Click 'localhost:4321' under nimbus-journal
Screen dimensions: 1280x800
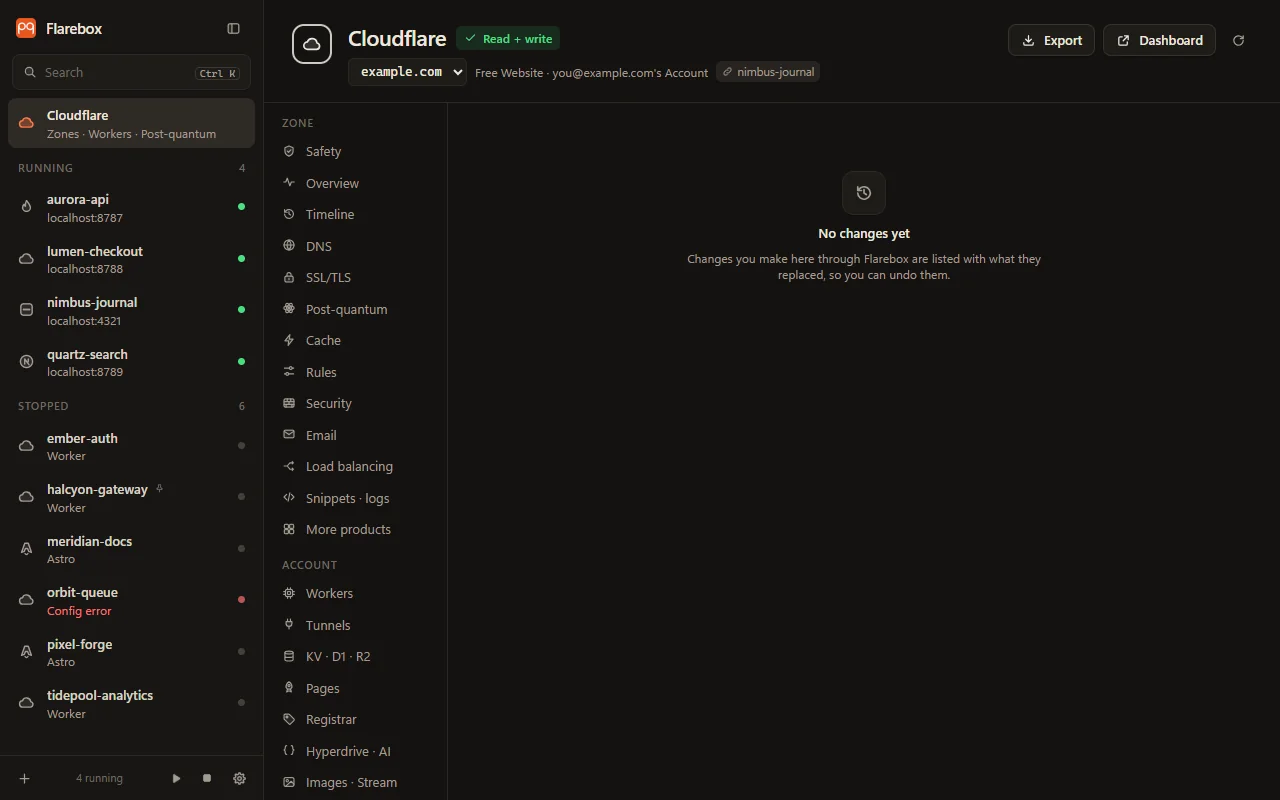84,321
